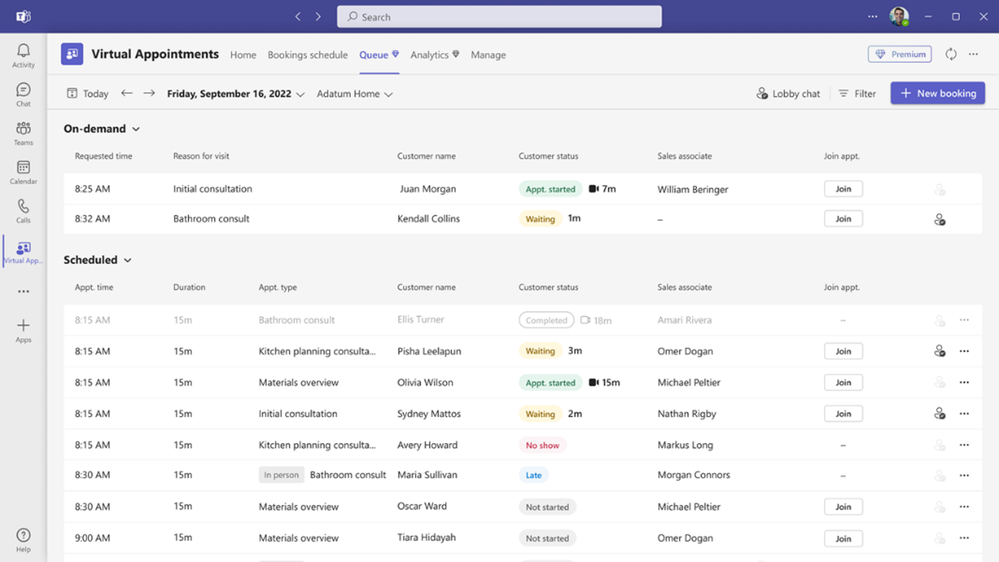This screenshot has width=999, height=562.
Task: Collapse the Scheduled section
Action: point(127,260)
